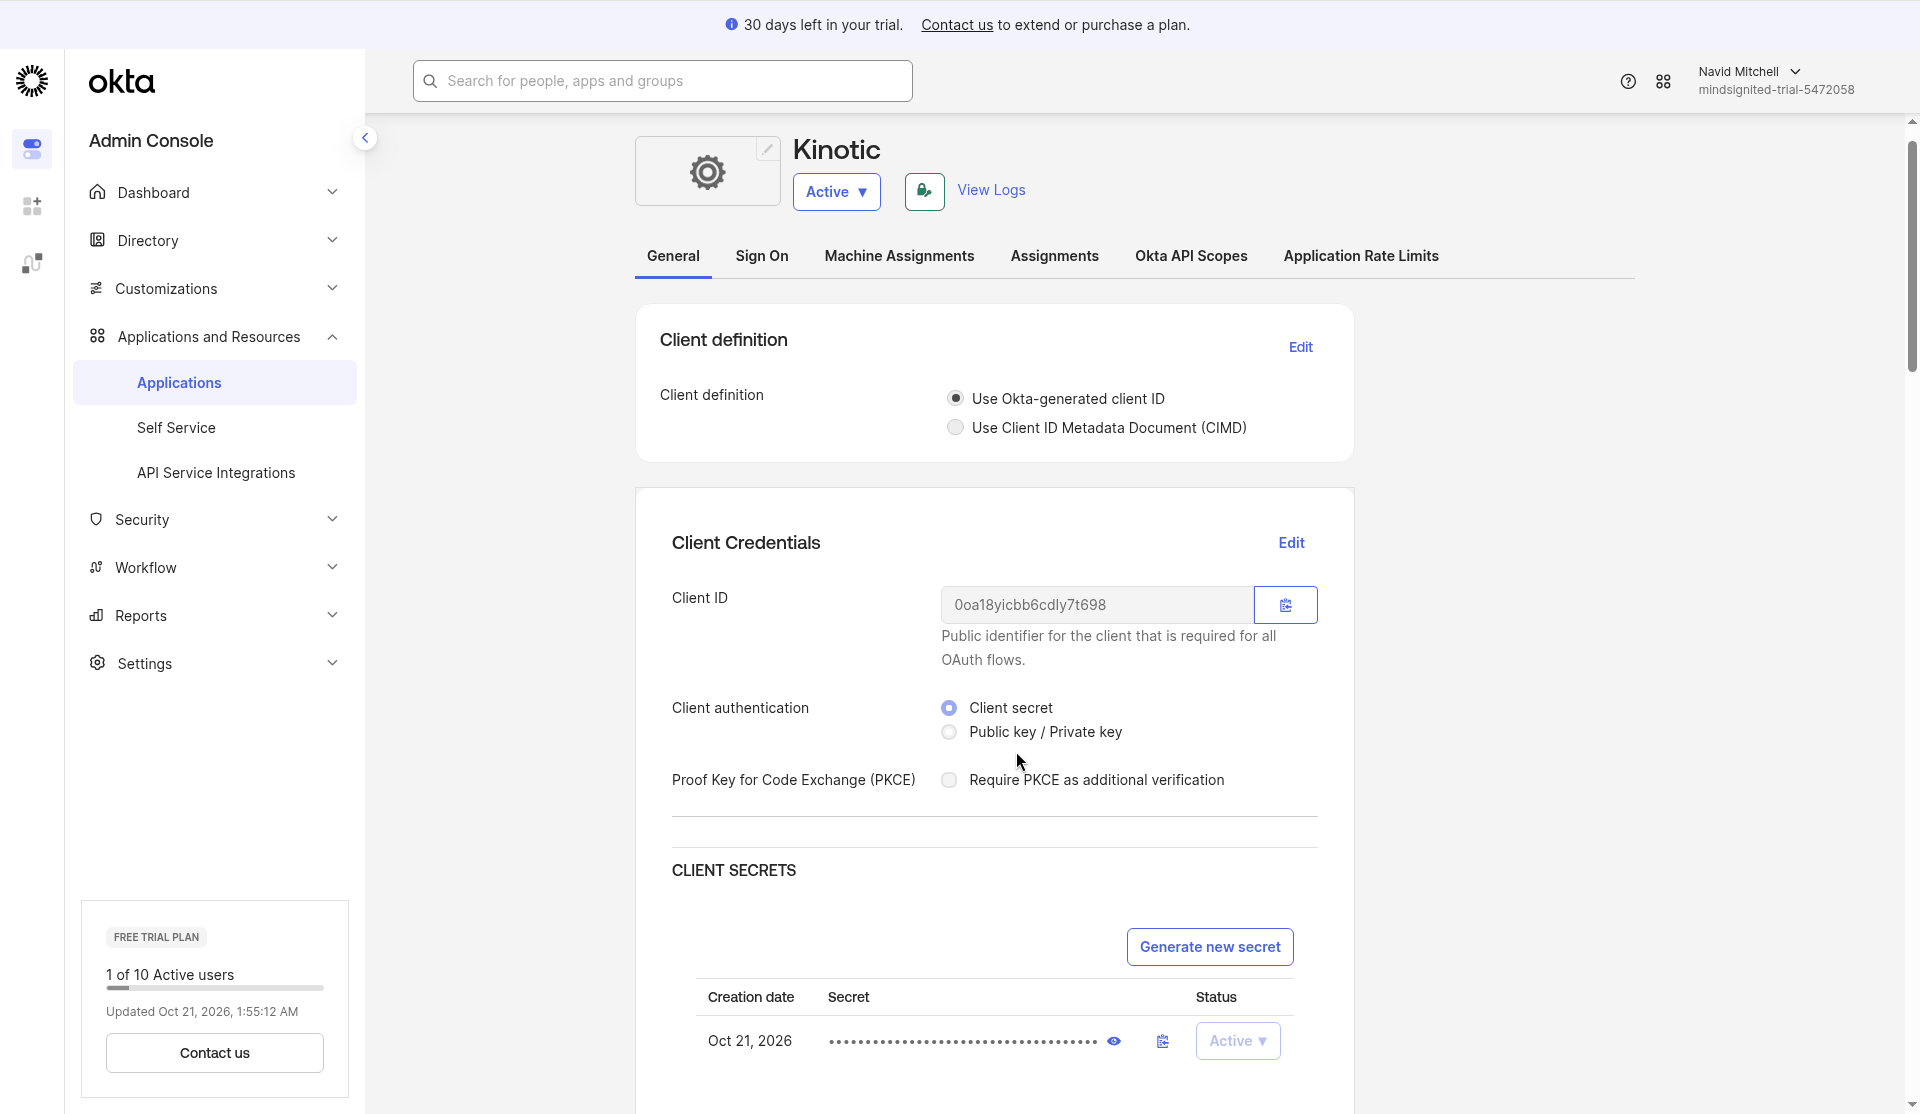This screenshot has width=1920, height=1114.
Task: Select Use Client ID Metadata Document option
Action: coord(955,427)
